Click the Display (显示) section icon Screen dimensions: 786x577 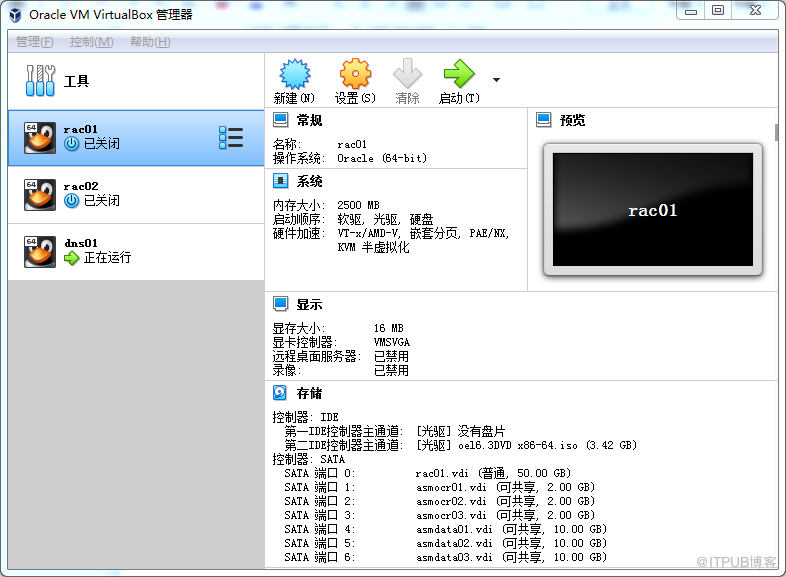click(281, 304)
